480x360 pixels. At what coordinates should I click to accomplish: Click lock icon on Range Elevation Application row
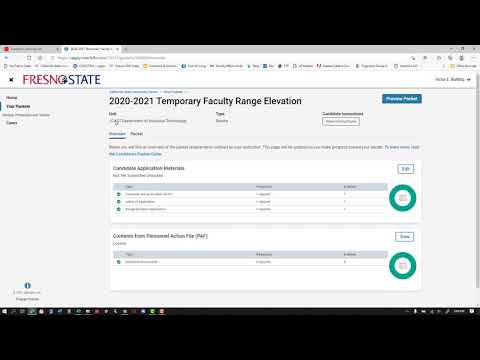click(118, 209)
